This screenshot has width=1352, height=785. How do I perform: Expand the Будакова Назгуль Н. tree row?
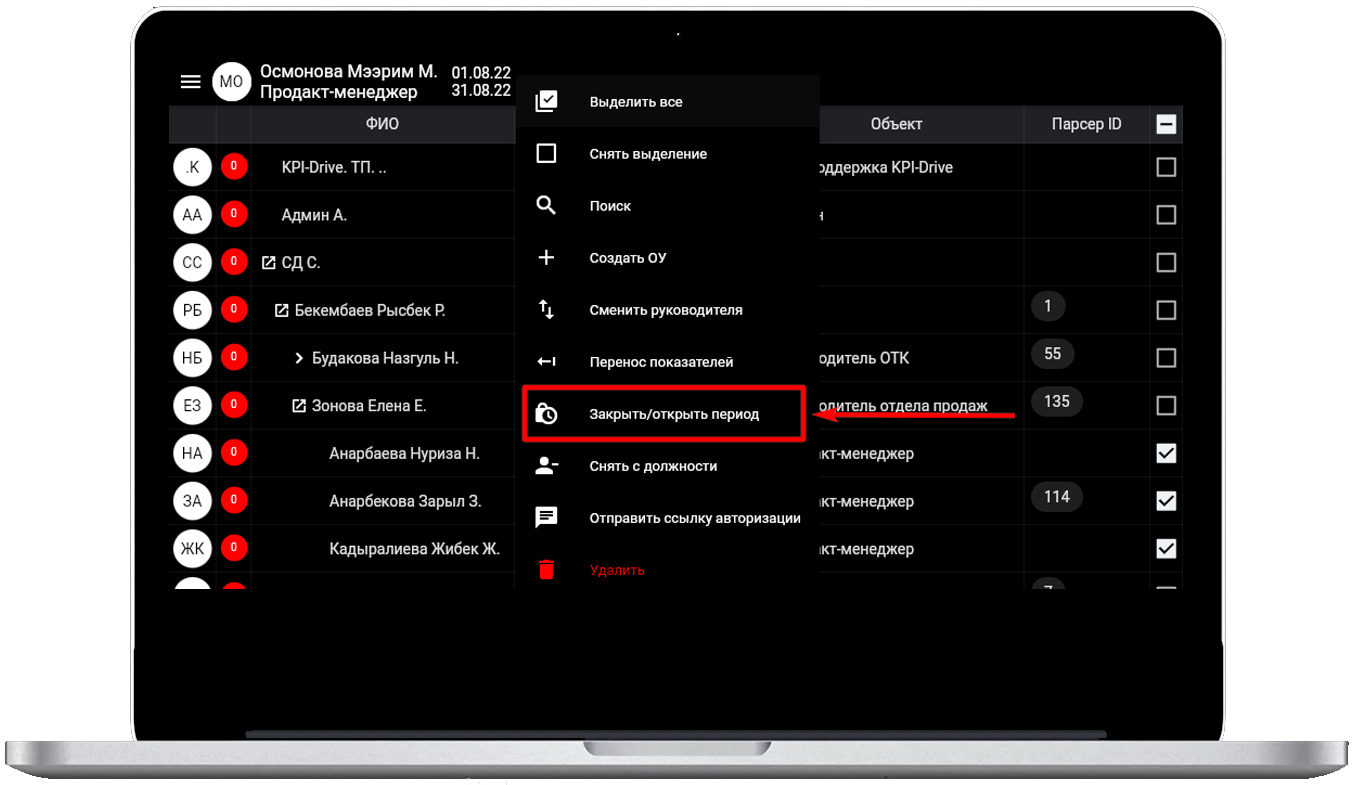[298, 358]
